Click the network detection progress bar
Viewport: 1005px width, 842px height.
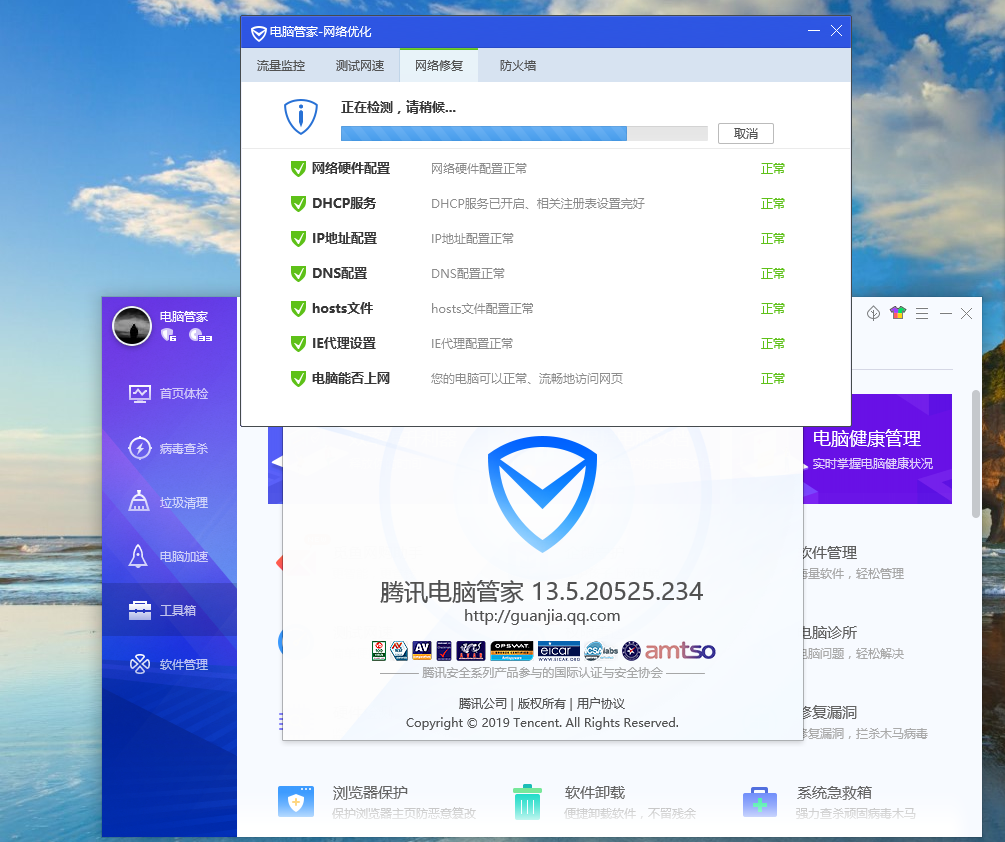(x=524, y=133)
